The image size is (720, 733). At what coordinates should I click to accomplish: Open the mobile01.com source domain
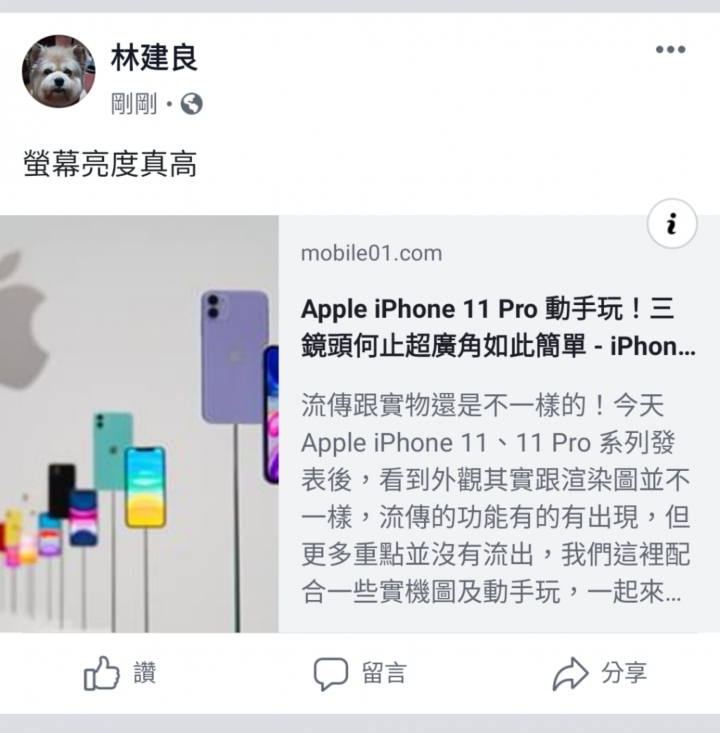click(x=371, y=253)
